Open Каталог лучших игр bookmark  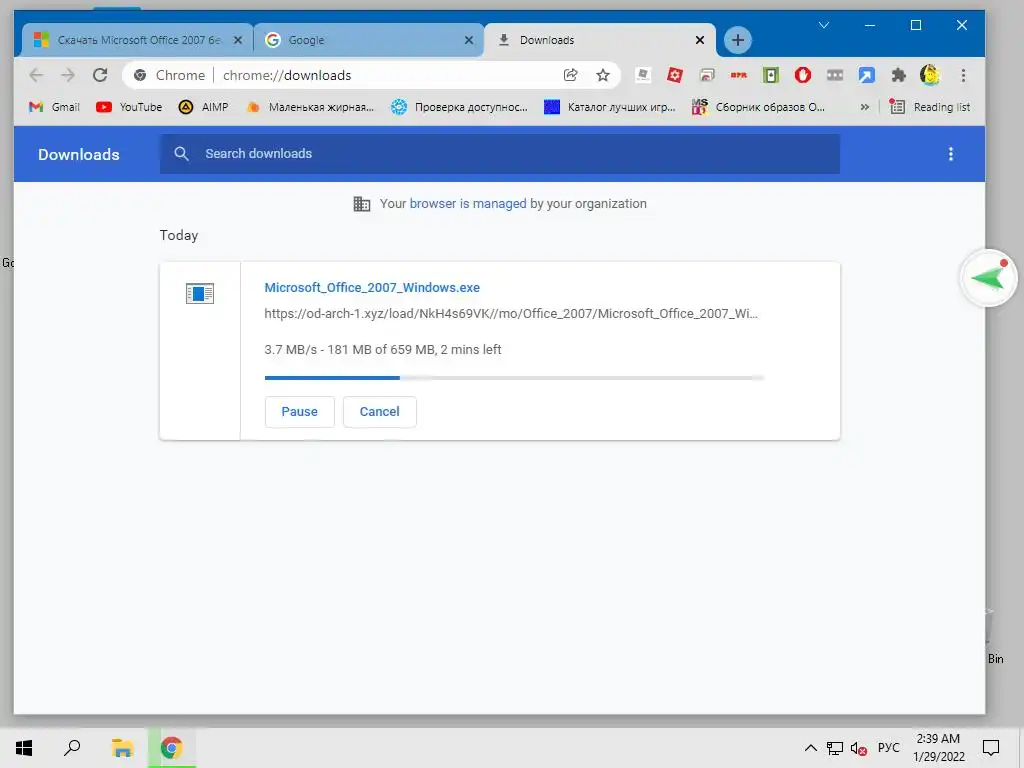pos(610,107)
